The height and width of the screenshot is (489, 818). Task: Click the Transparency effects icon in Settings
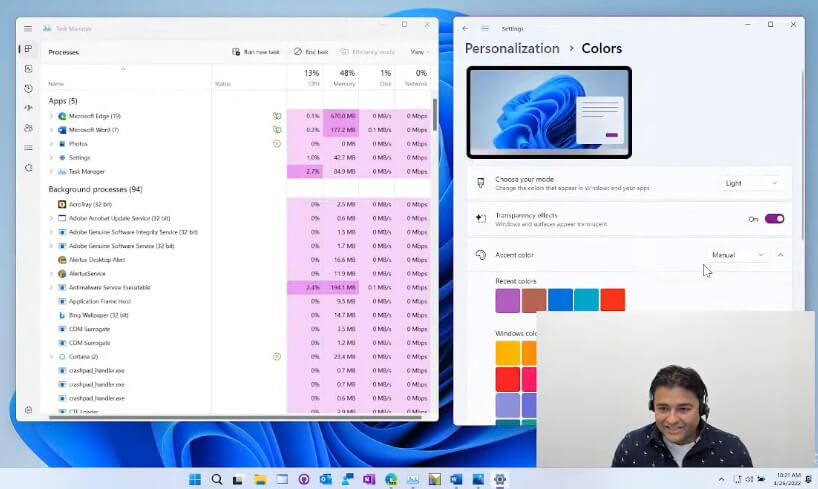pyautogui.click(x=481, y=219)
